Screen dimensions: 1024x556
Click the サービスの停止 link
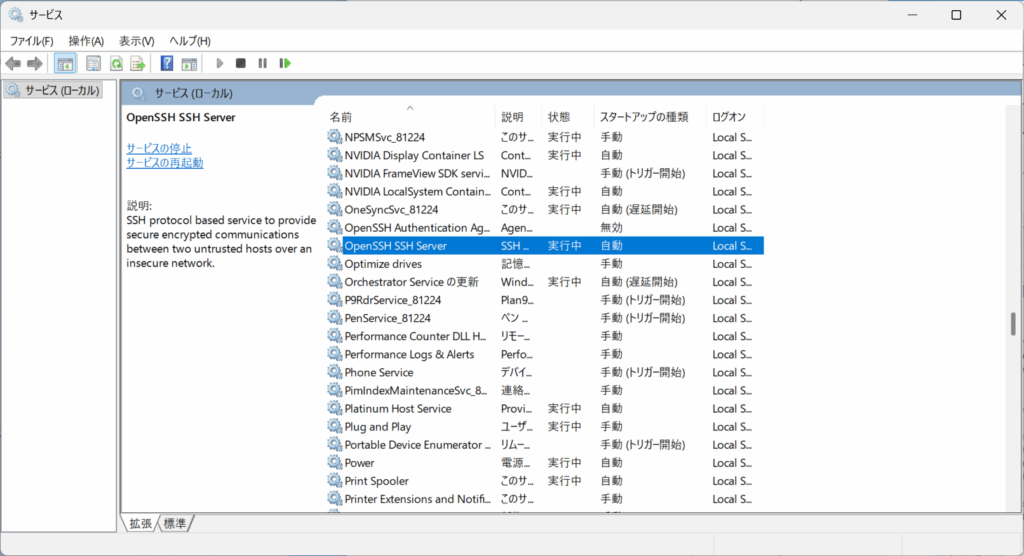pyautogui.click(x=159, y=148)
